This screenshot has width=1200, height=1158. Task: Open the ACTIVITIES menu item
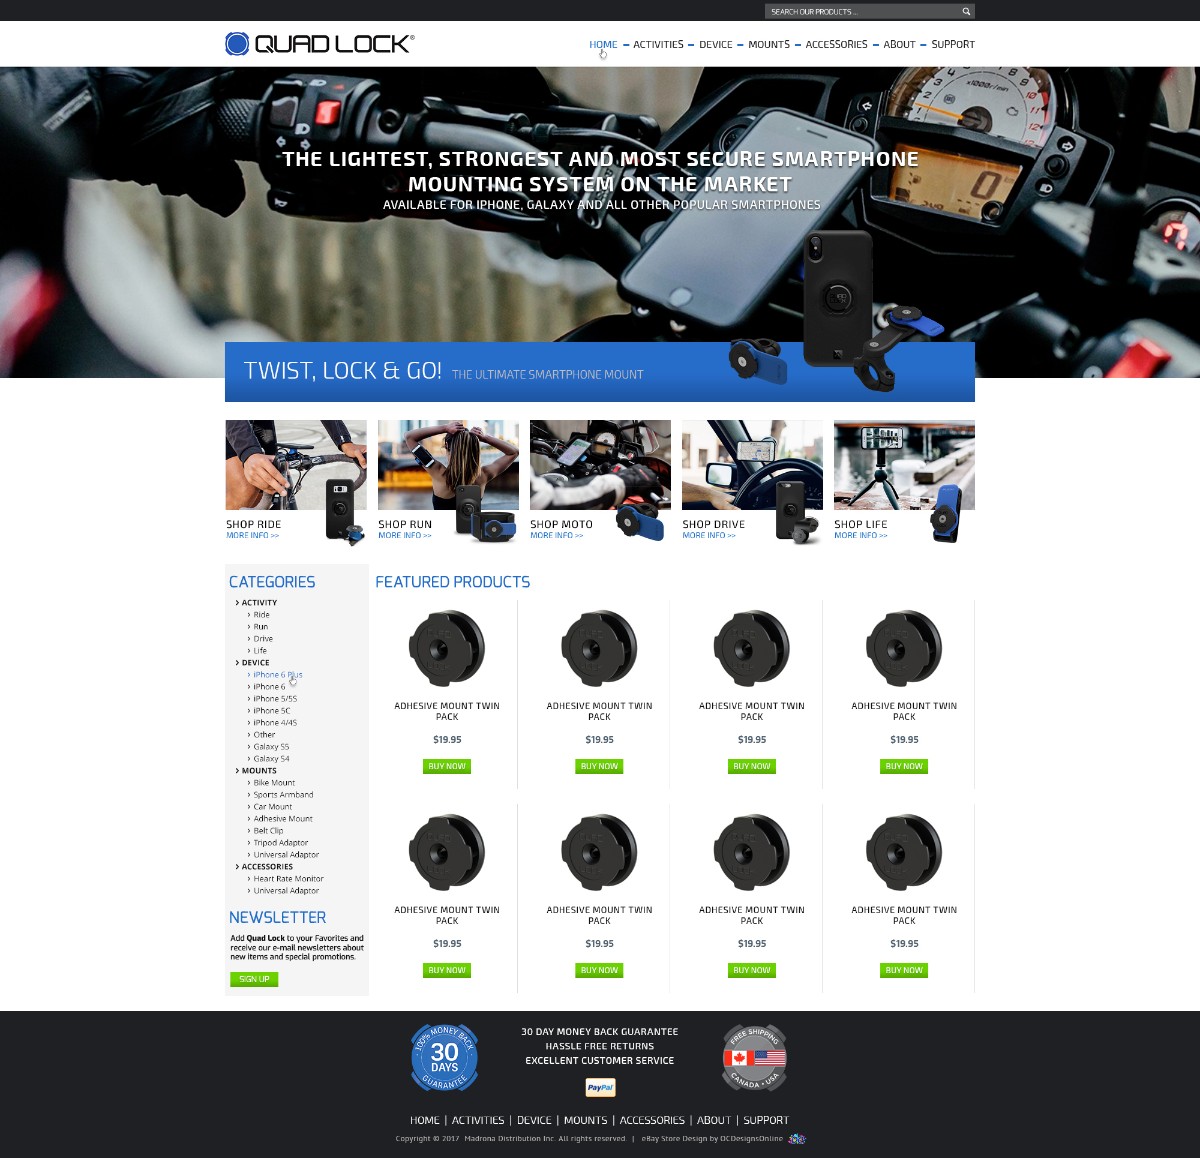coord(660,44)
